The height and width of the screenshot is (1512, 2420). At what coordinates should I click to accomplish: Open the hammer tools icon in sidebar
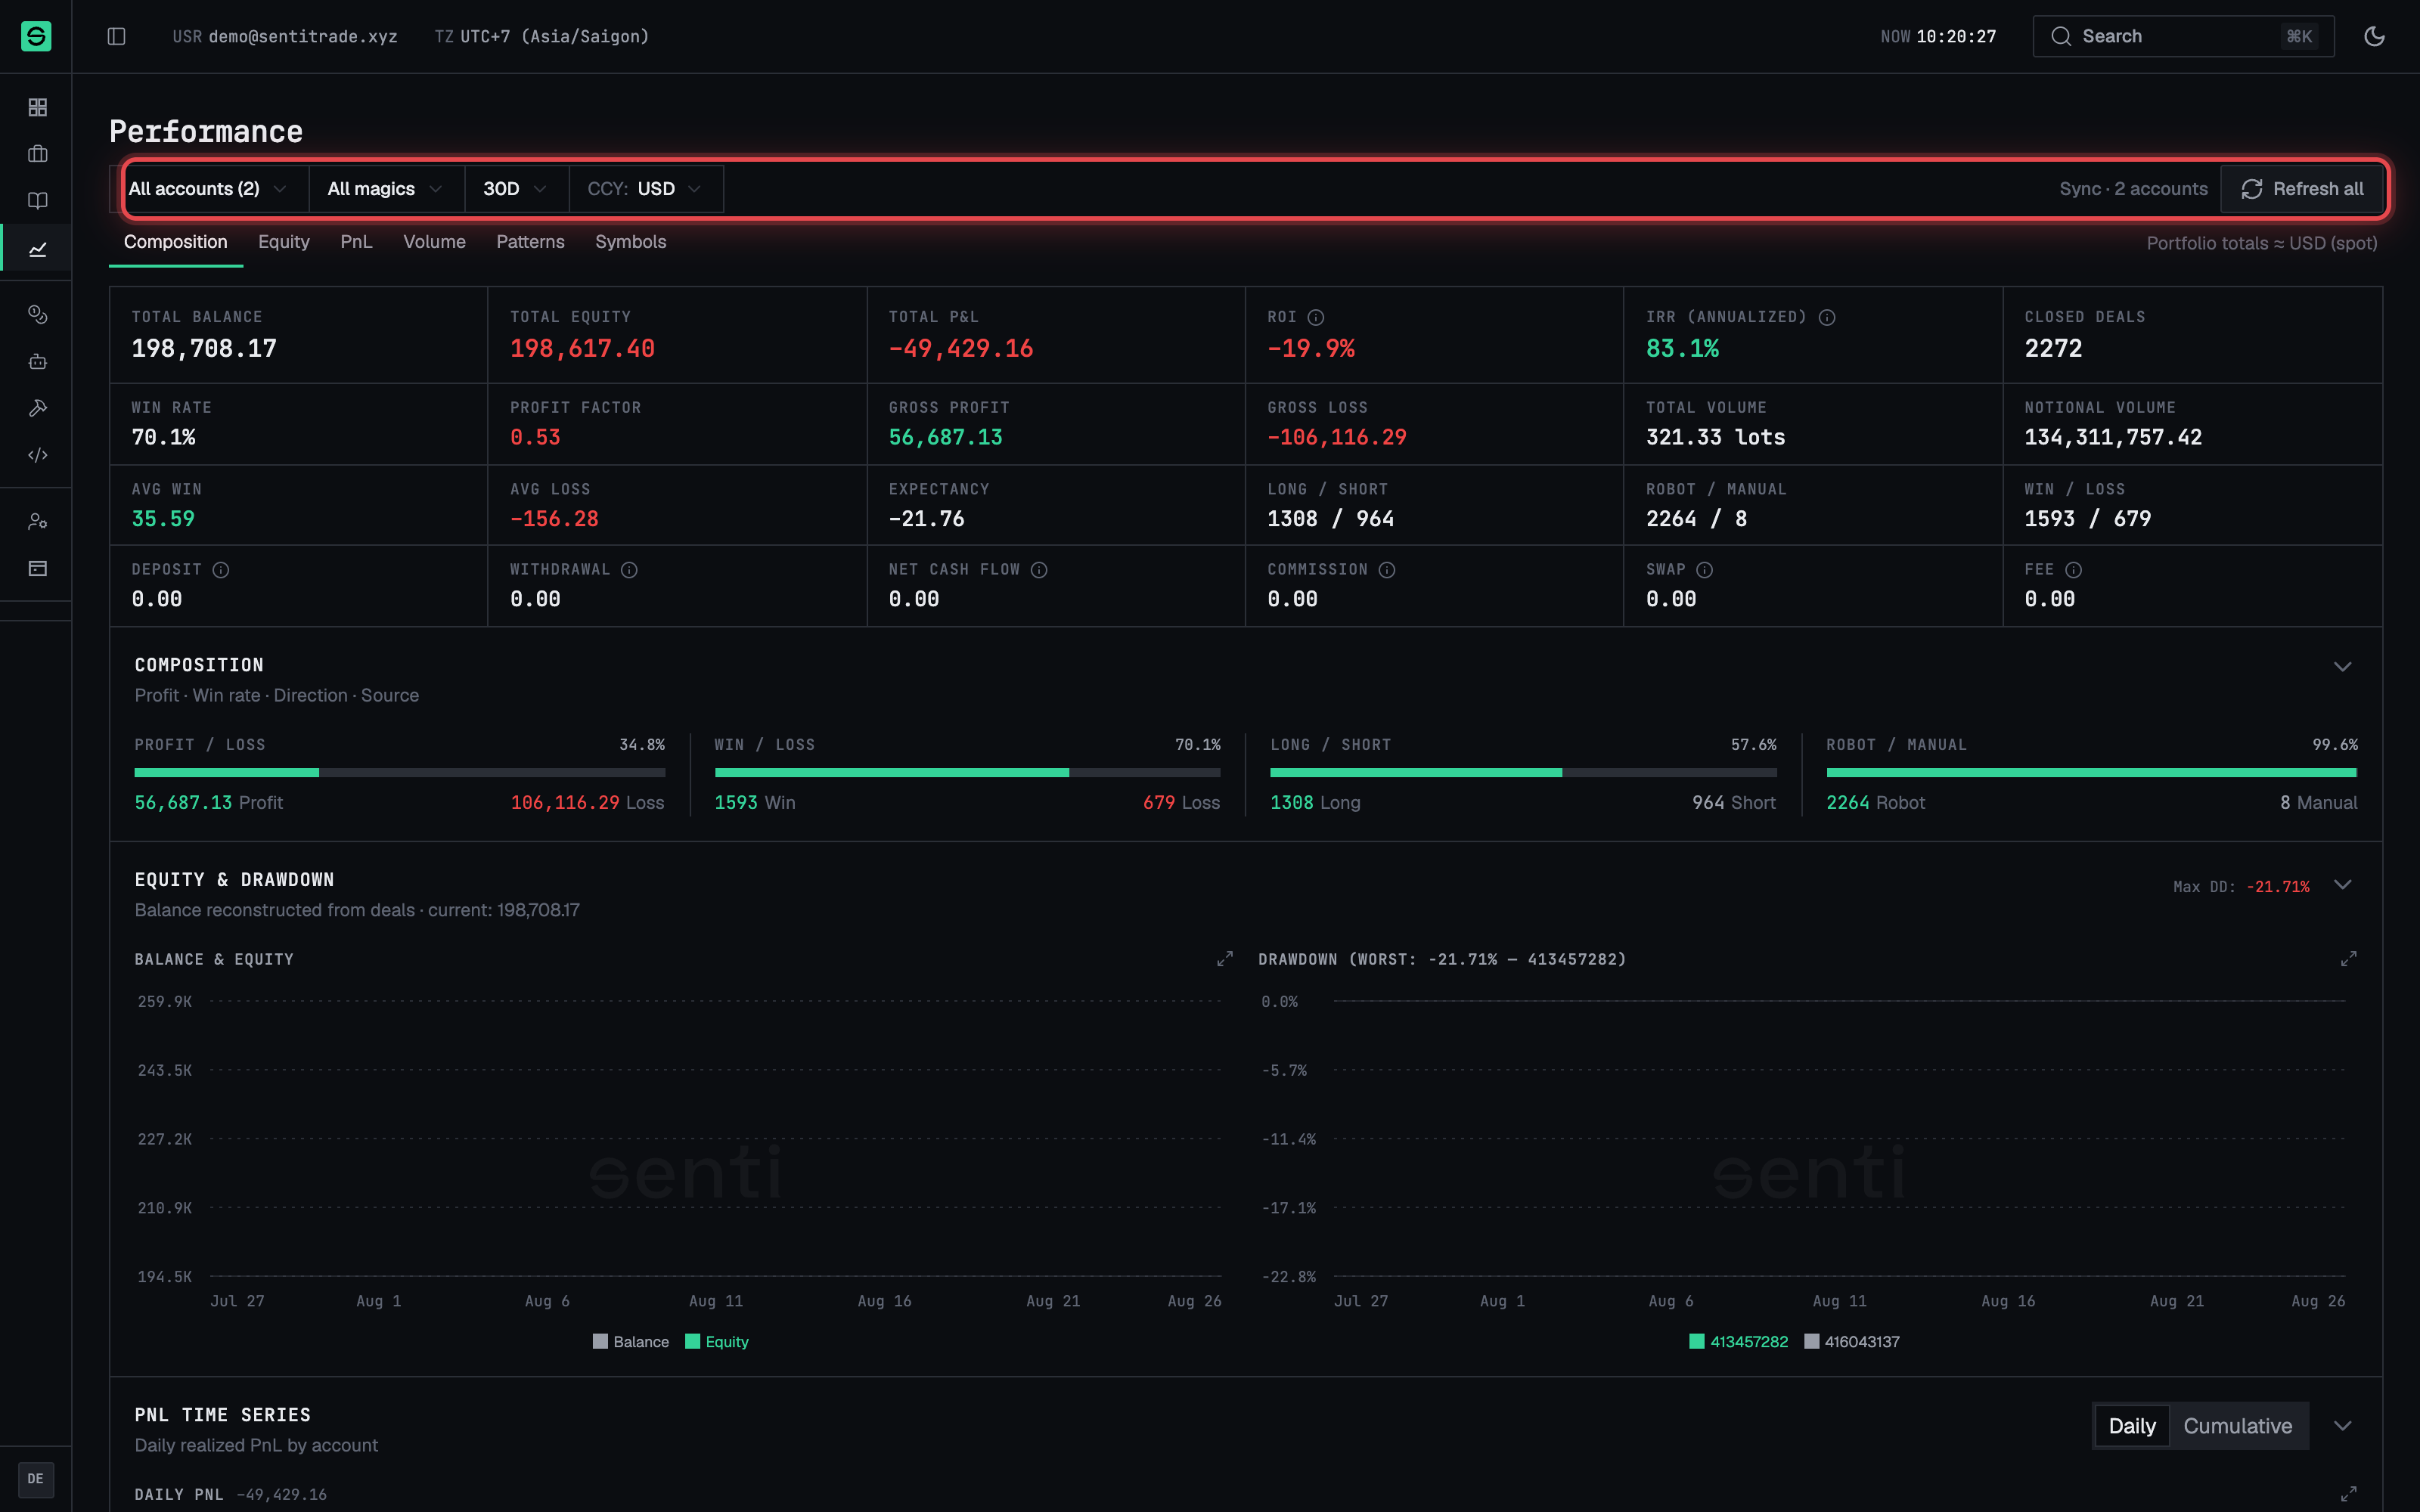(x=37, y=408)
